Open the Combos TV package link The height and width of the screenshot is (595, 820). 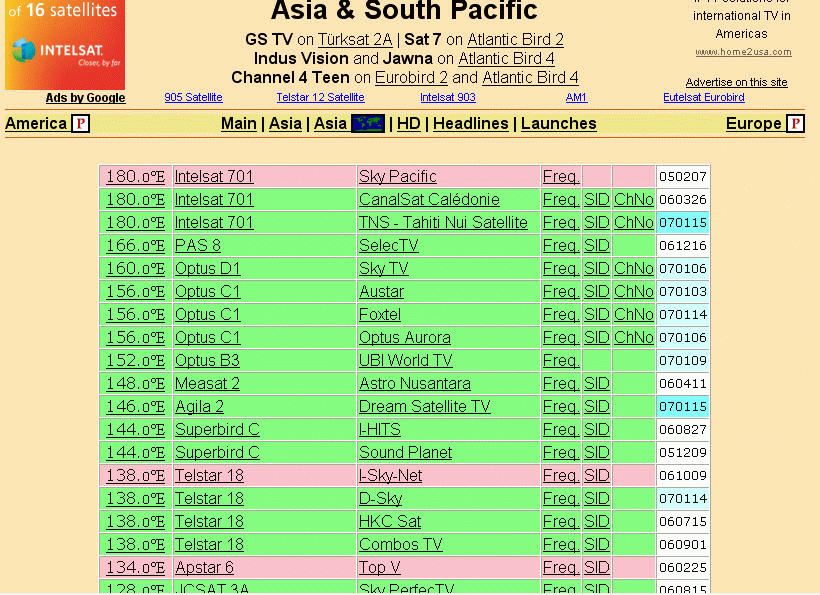tap(401, 545)
